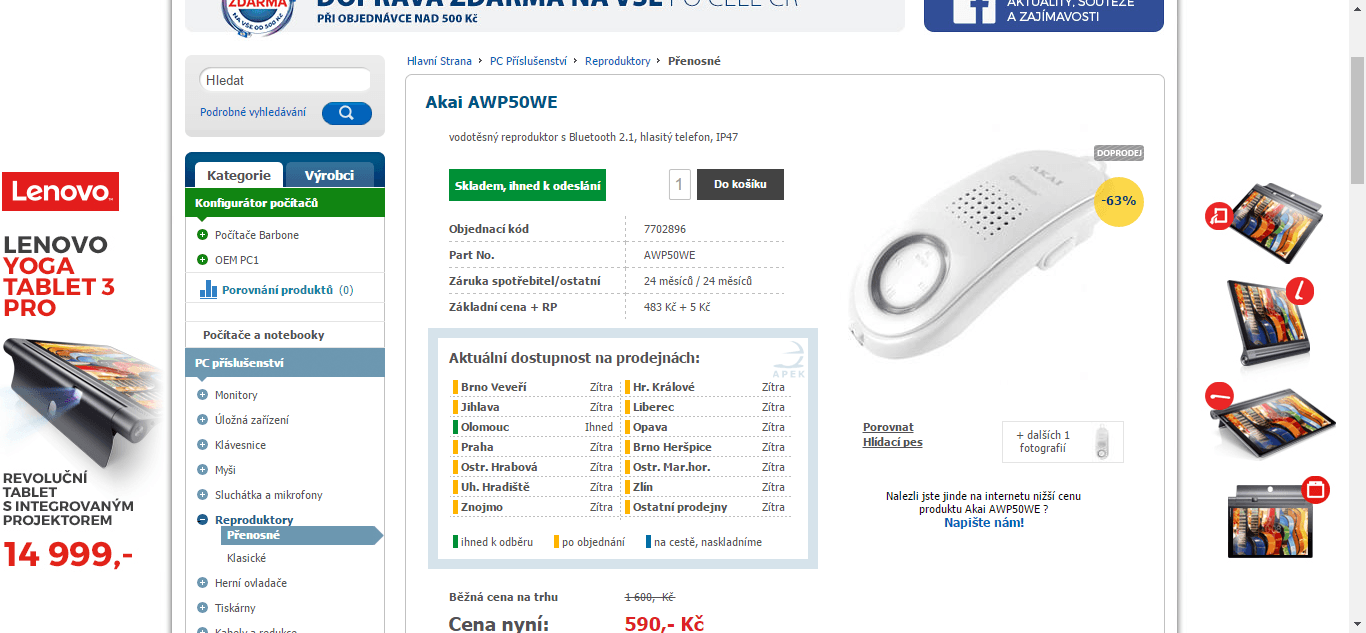Click the Brno Heršpice store row

point(706,447)
